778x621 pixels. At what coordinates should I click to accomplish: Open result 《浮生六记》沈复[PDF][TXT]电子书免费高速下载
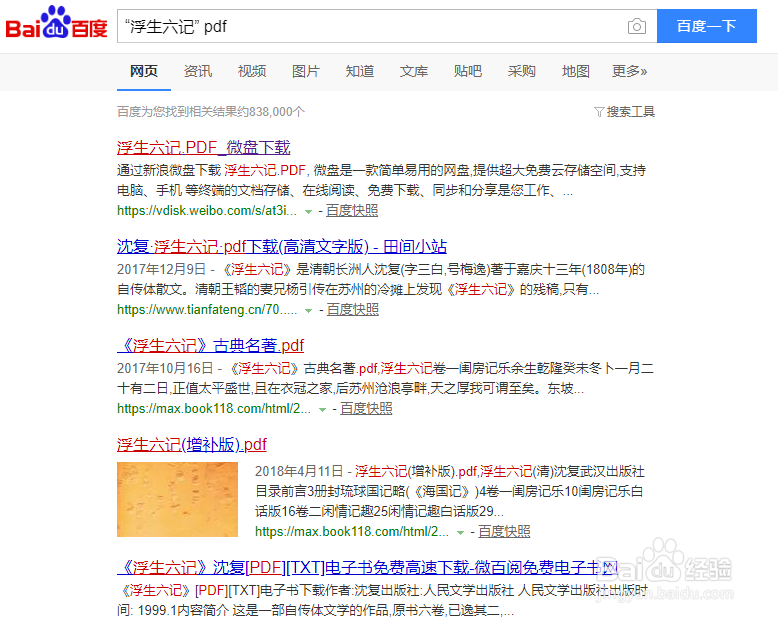click(x=367, y=567)
